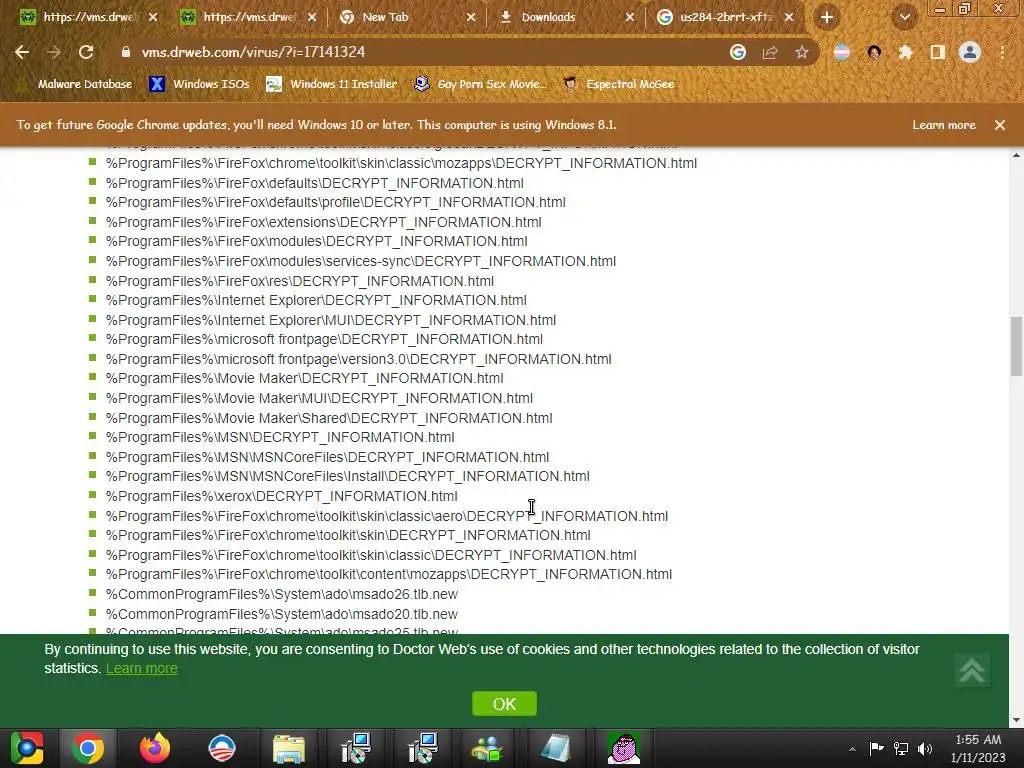Viewport: 1024px width, 768px height.
Task: Open Espectral McGee bookmark
Action: tap(618, 84)
